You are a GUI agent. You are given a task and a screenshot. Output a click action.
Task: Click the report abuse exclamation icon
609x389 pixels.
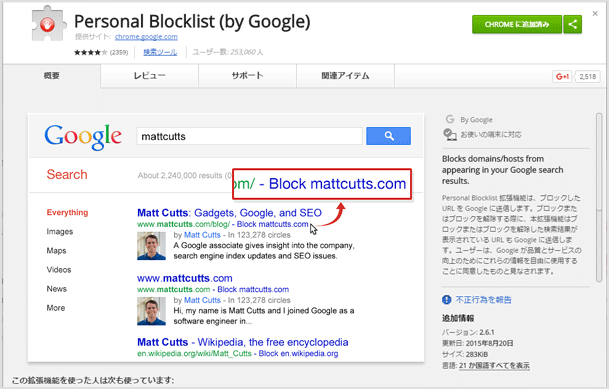[447, 300]
